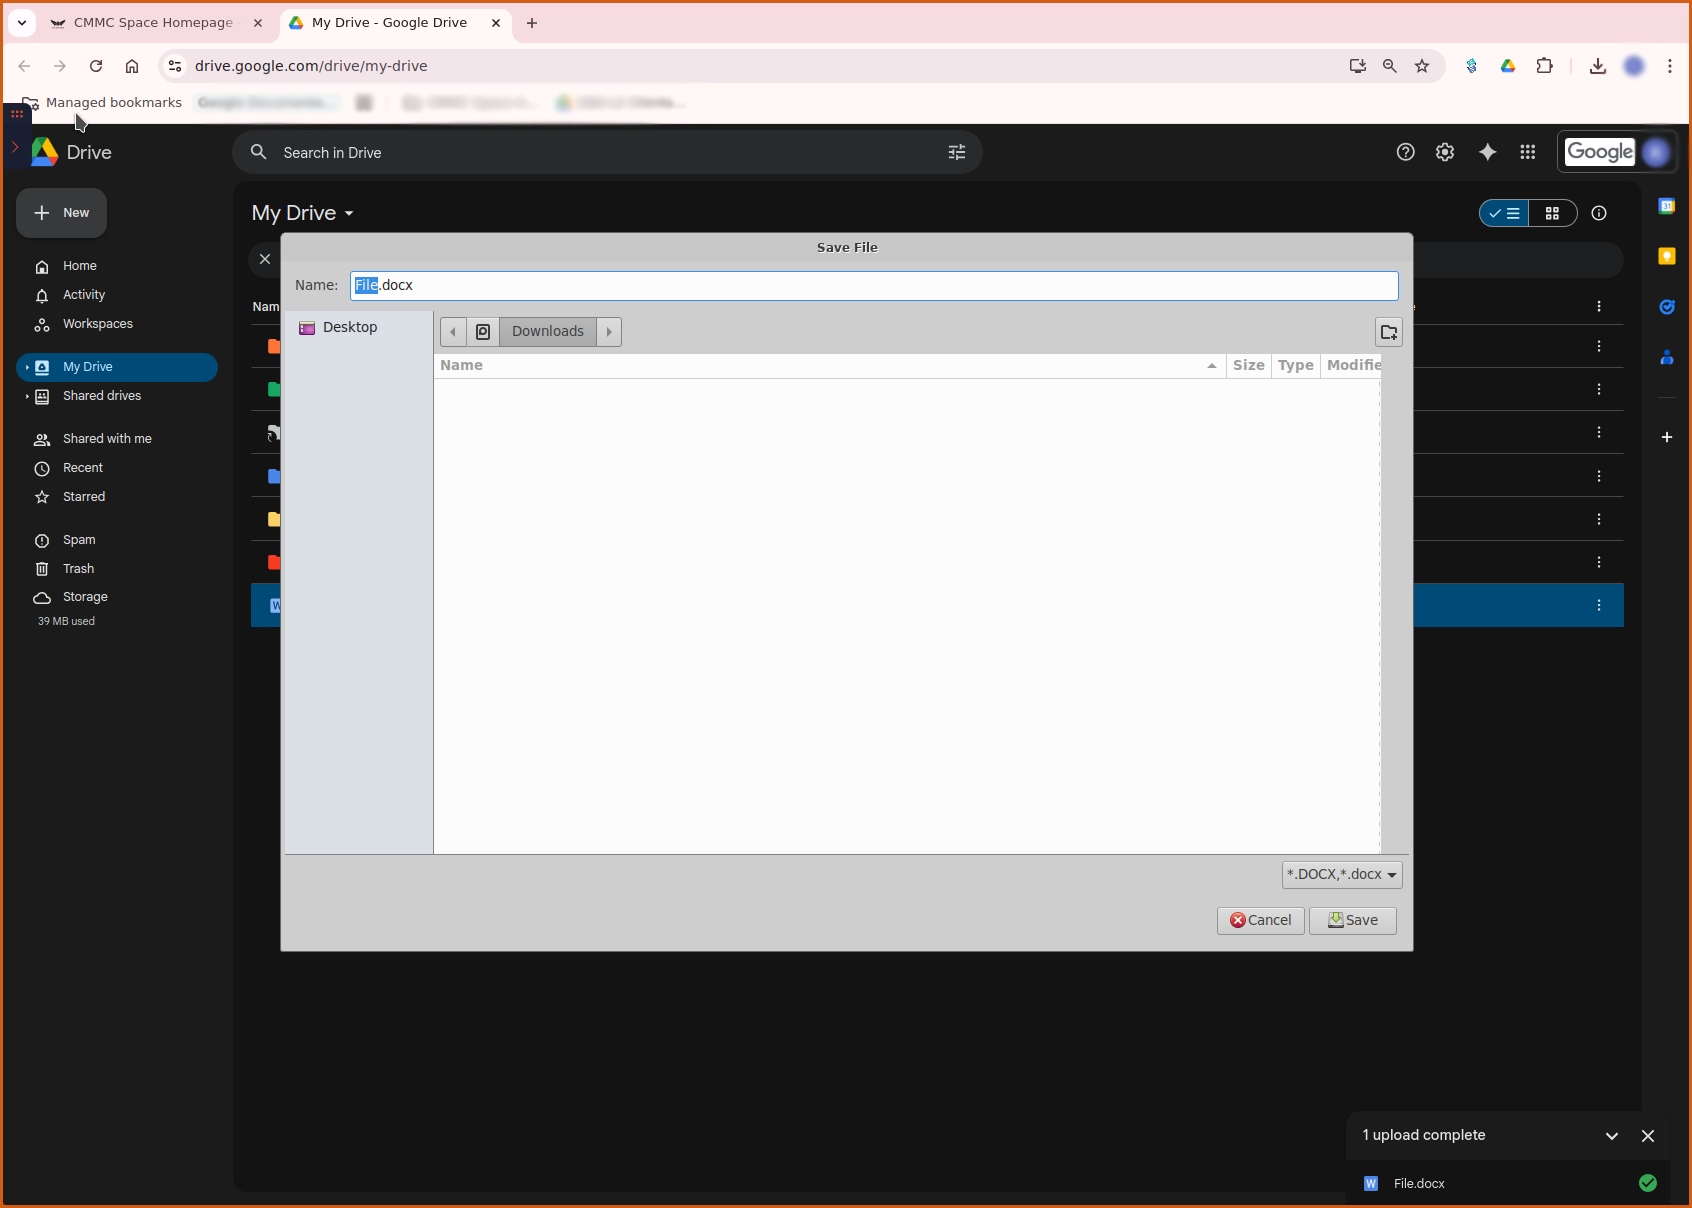Open Activity in Drive sidebar
Image resolution: width=1692 pixels, height=1208 pixels.
(84, 295)
